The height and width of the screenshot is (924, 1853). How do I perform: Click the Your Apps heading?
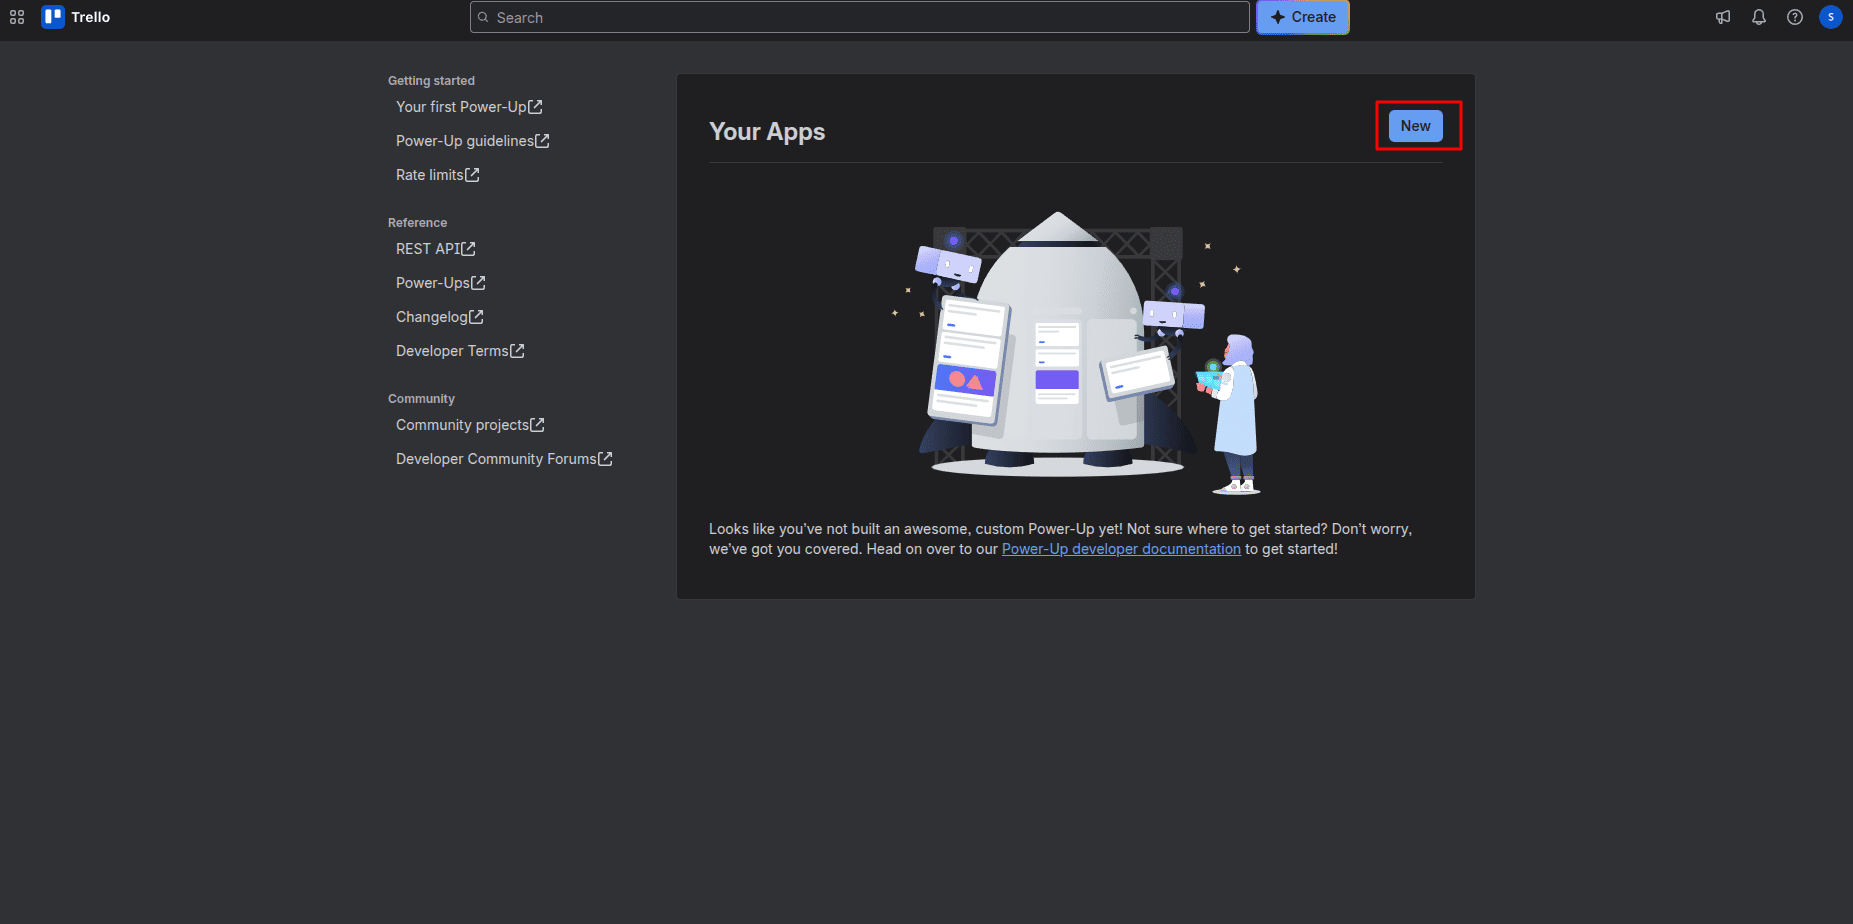coord(767,132)
